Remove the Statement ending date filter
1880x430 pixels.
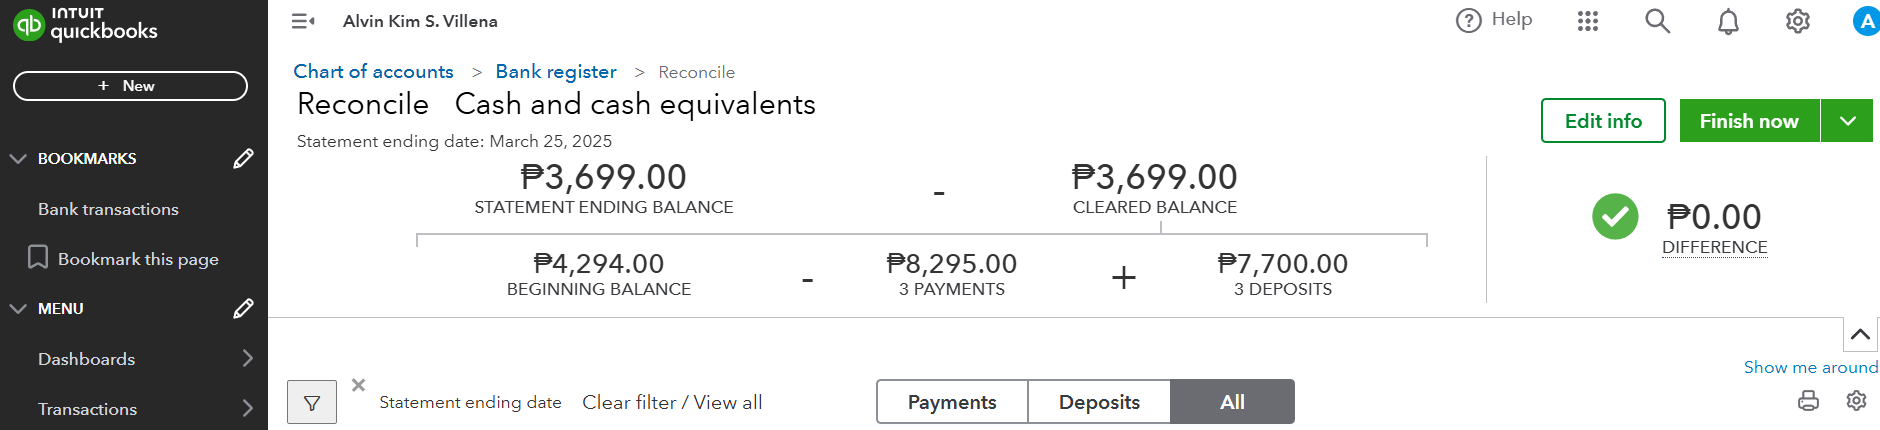[x=359, y=385]
